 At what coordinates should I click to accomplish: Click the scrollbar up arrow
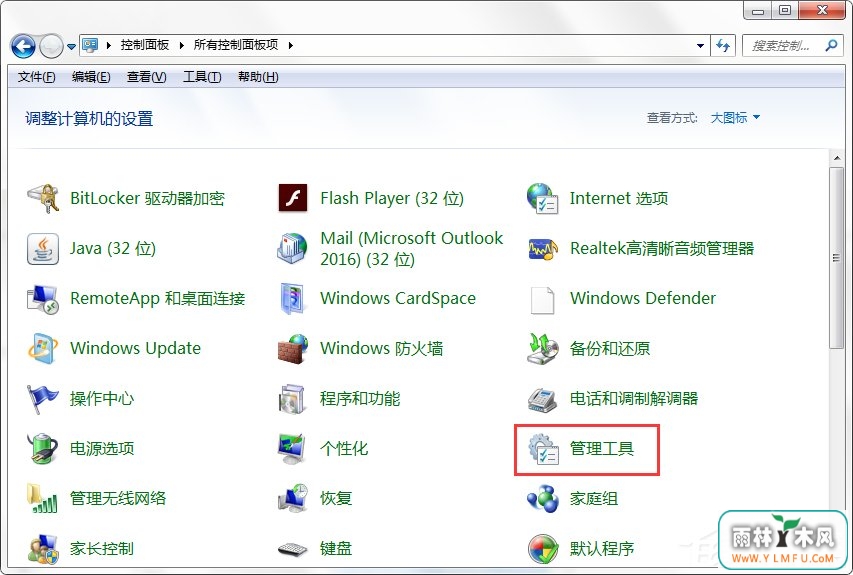(836, 158)
